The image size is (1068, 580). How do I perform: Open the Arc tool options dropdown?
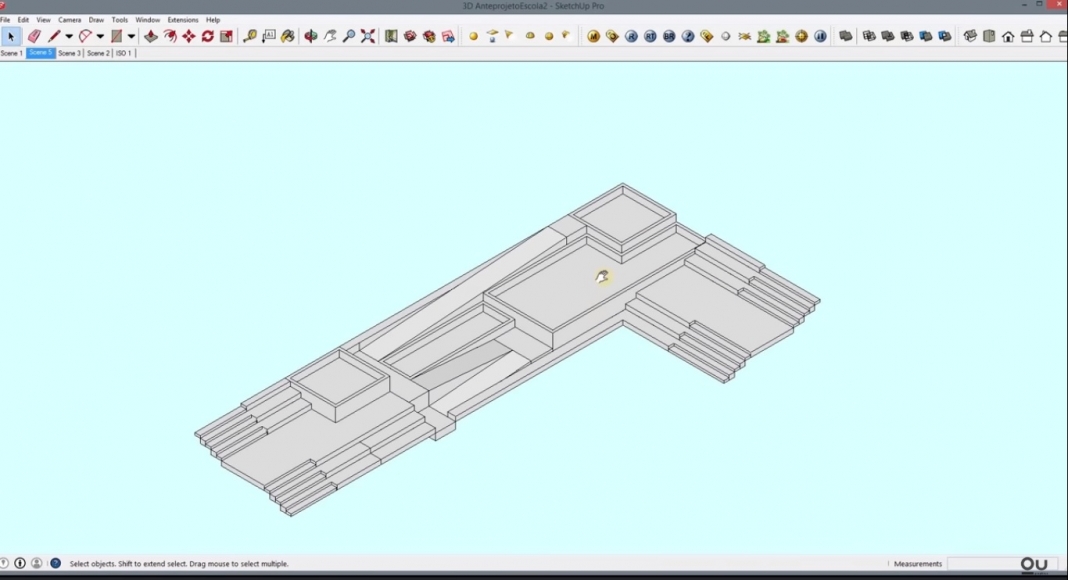click(x=99, y=36)
